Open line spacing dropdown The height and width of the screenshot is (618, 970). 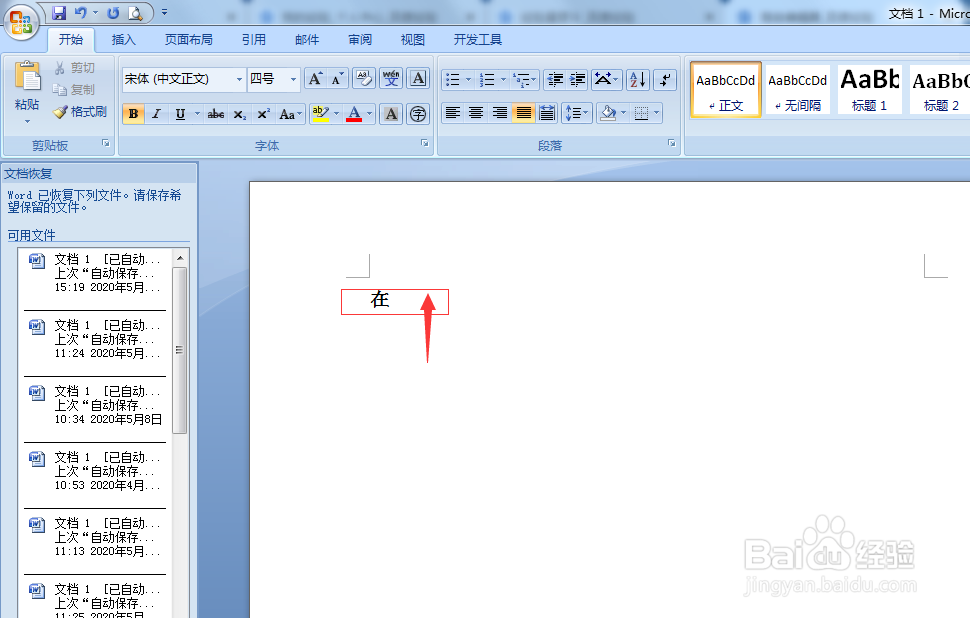coord(577,113)
